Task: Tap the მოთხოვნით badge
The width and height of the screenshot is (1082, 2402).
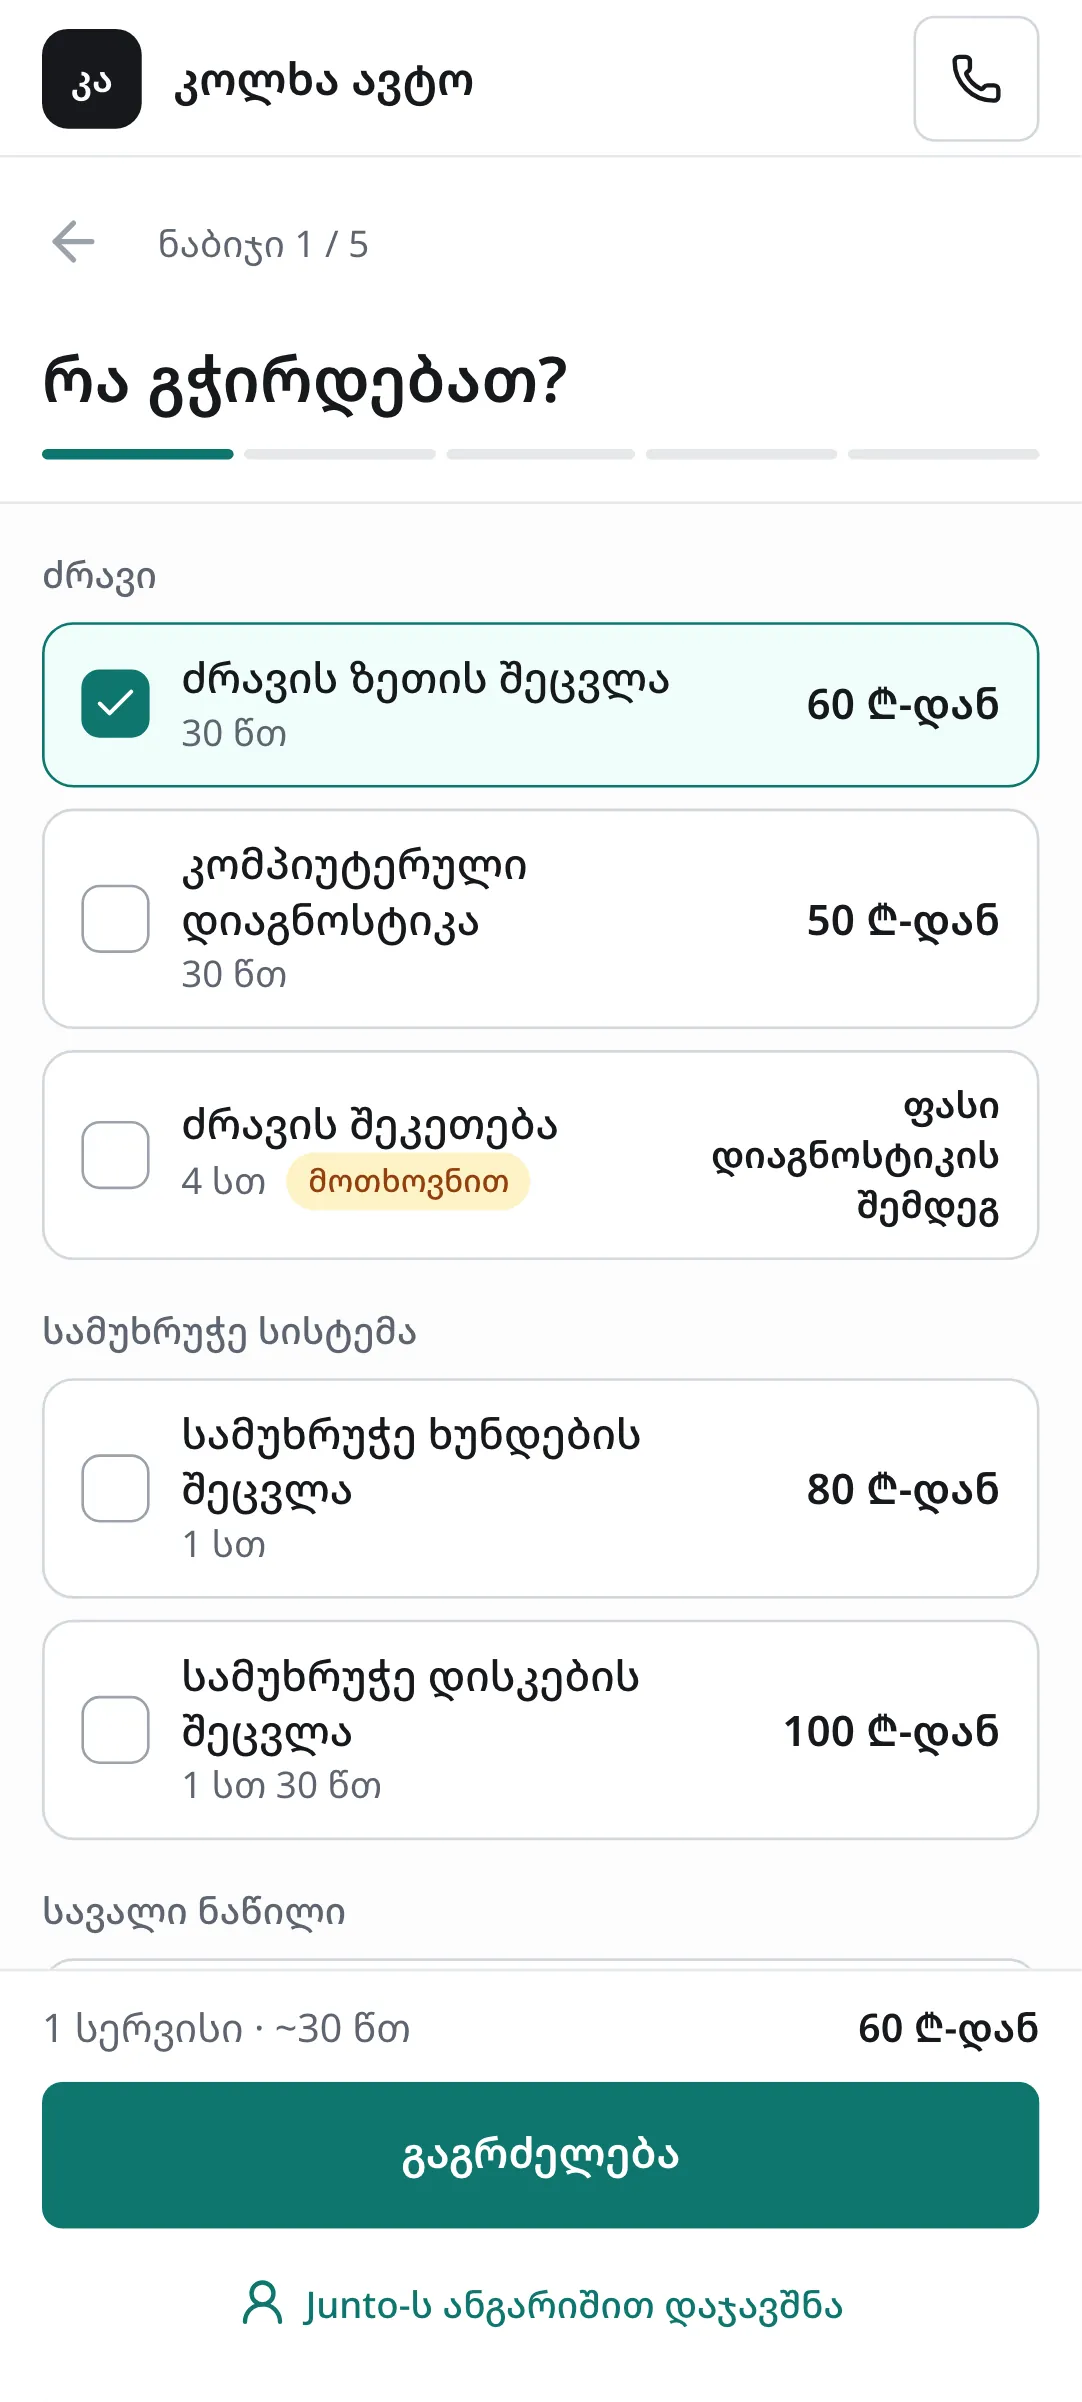Action: [x=408, y=1182]
